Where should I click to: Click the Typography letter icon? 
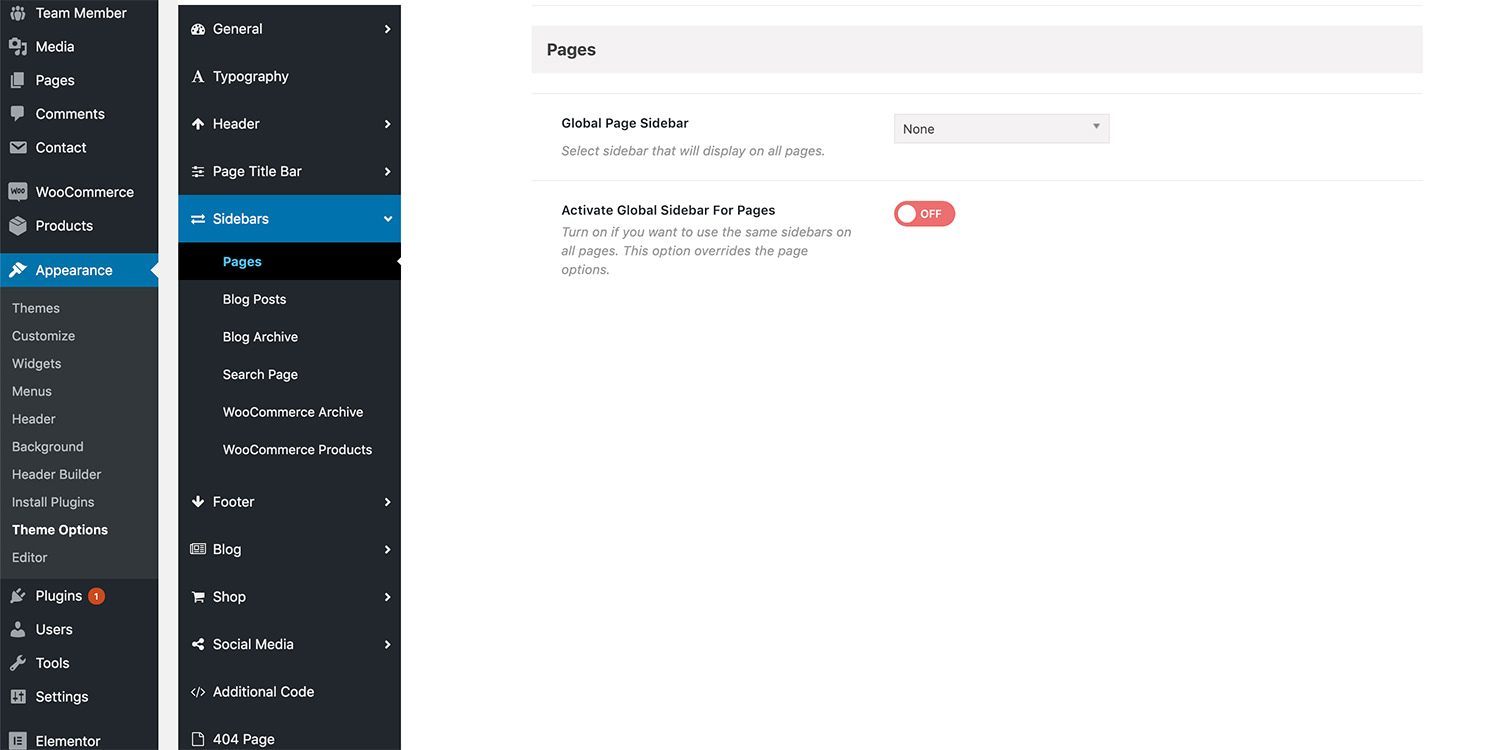[x=198, y=77]
